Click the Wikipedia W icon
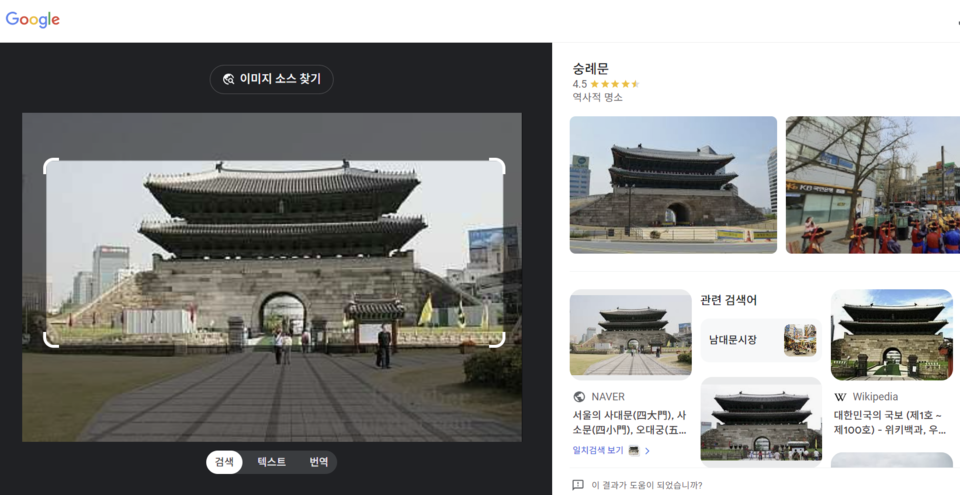 (x=840, y=397)
